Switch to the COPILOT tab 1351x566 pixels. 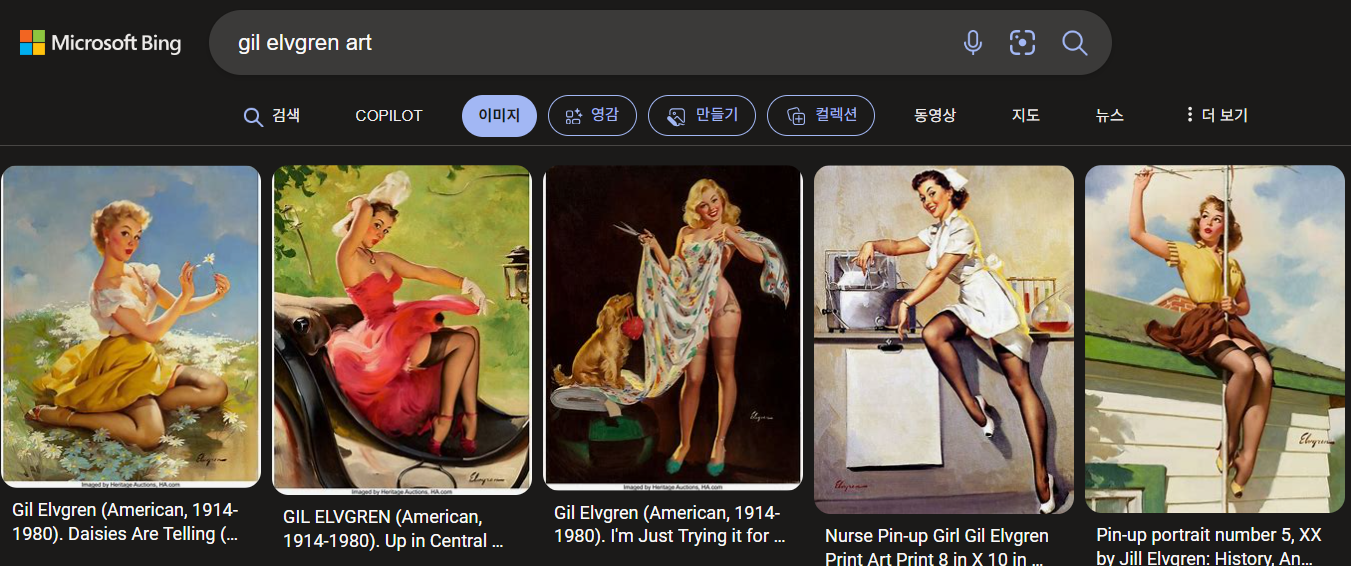389,116
